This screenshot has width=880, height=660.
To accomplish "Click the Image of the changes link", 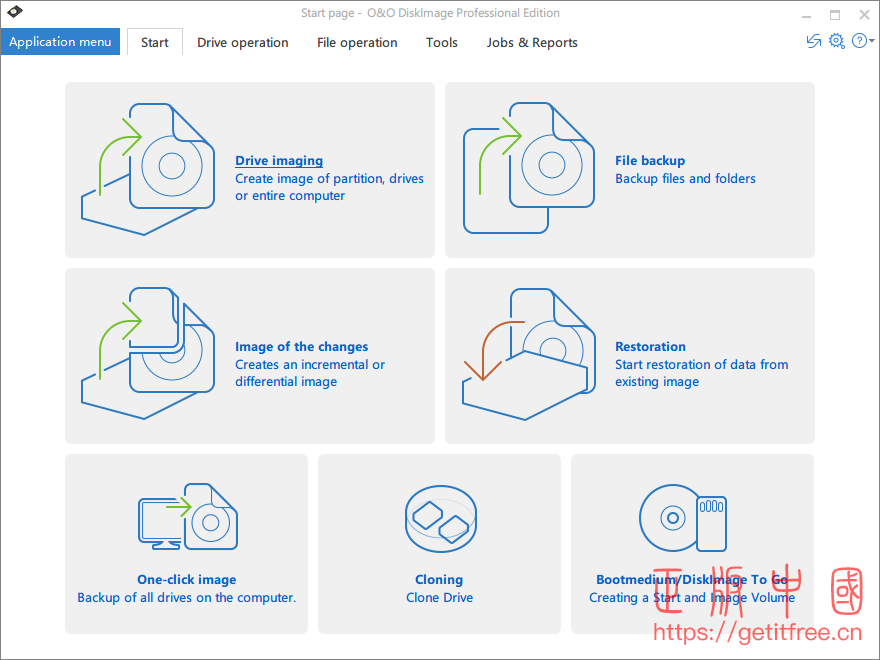I will 301,346.
